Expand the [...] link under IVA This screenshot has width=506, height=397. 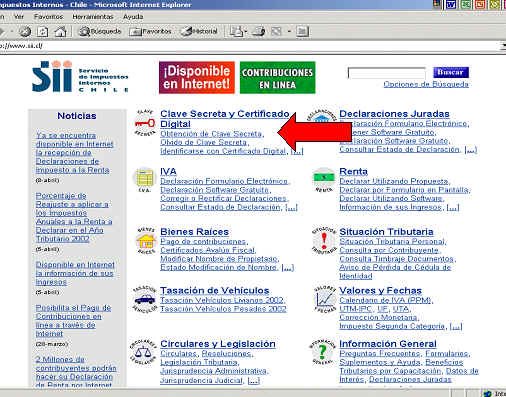coord(291,207)
